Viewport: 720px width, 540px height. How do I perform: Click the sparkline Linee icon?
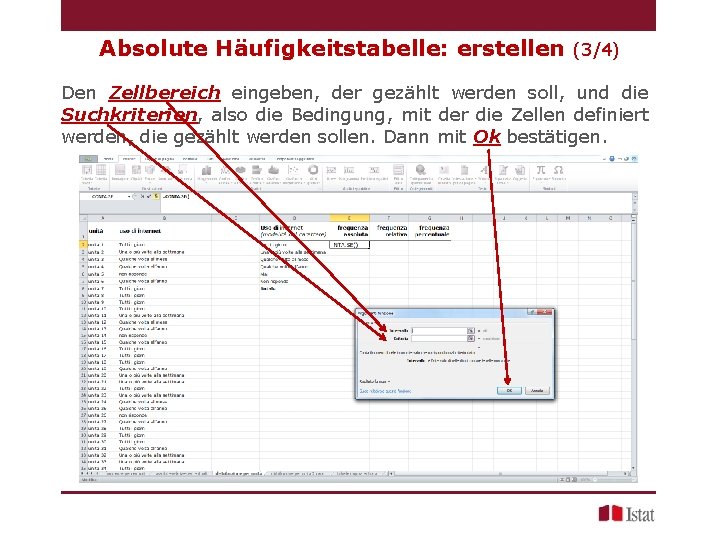click(x=331, y=170)
